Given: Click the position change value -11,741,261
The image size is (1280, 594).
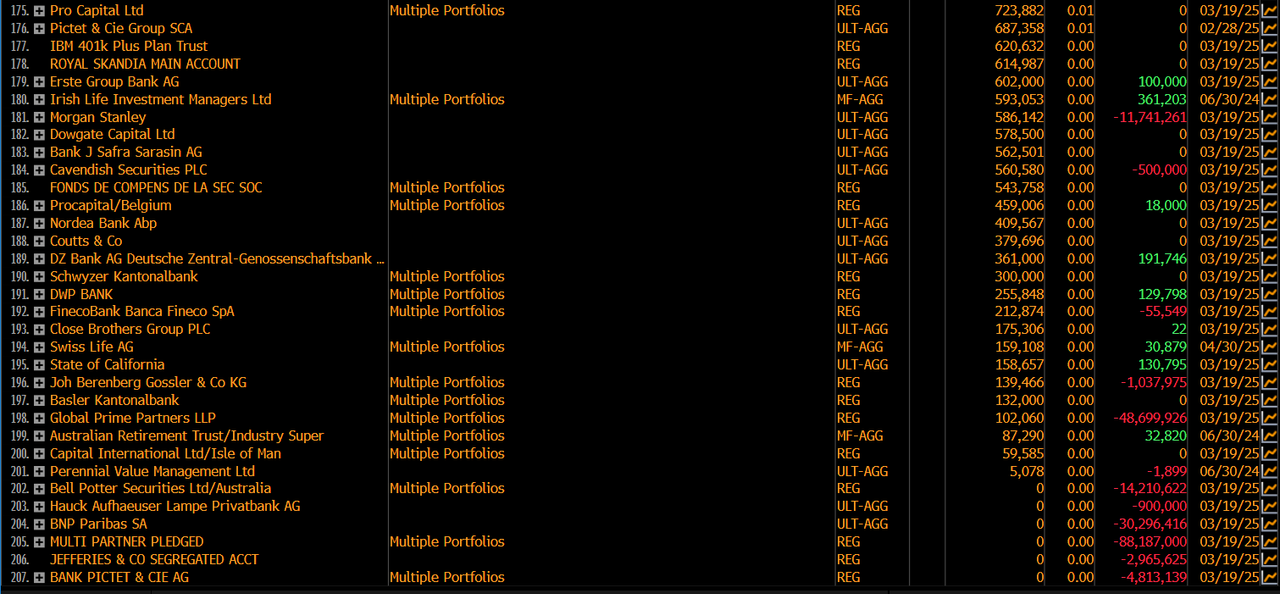Looking at the screenshot, I should 1150,118.
